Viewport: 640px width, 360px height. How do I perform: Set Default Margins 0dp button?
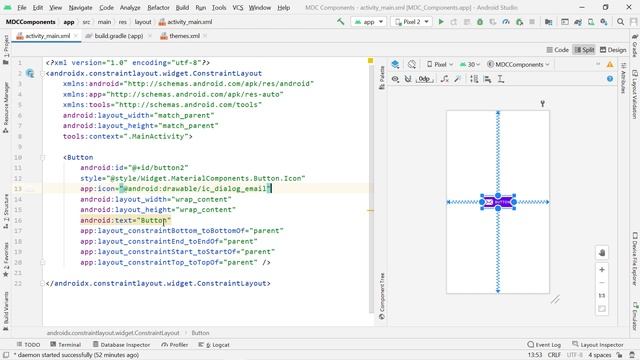(x=424, y=79)
